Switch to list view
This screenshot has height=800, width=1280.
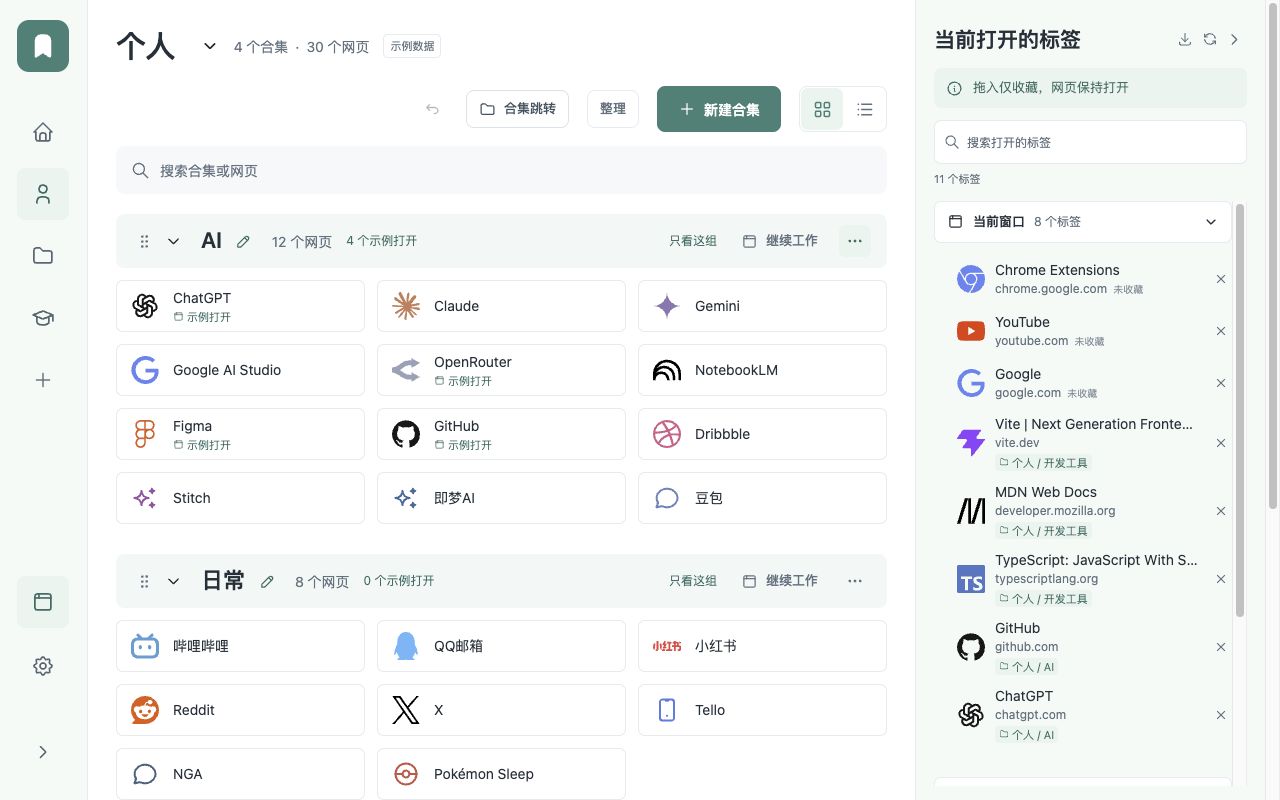tap(865, 109)
